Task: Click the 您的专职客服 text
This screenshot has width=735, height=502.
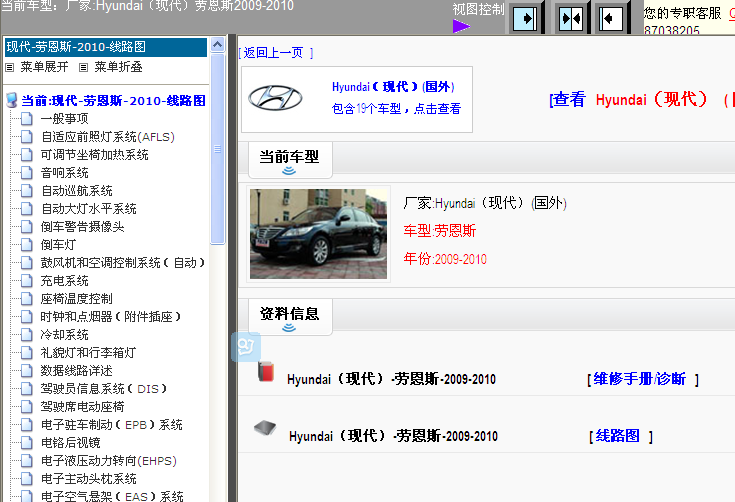Action: click(x=682, y=13)
